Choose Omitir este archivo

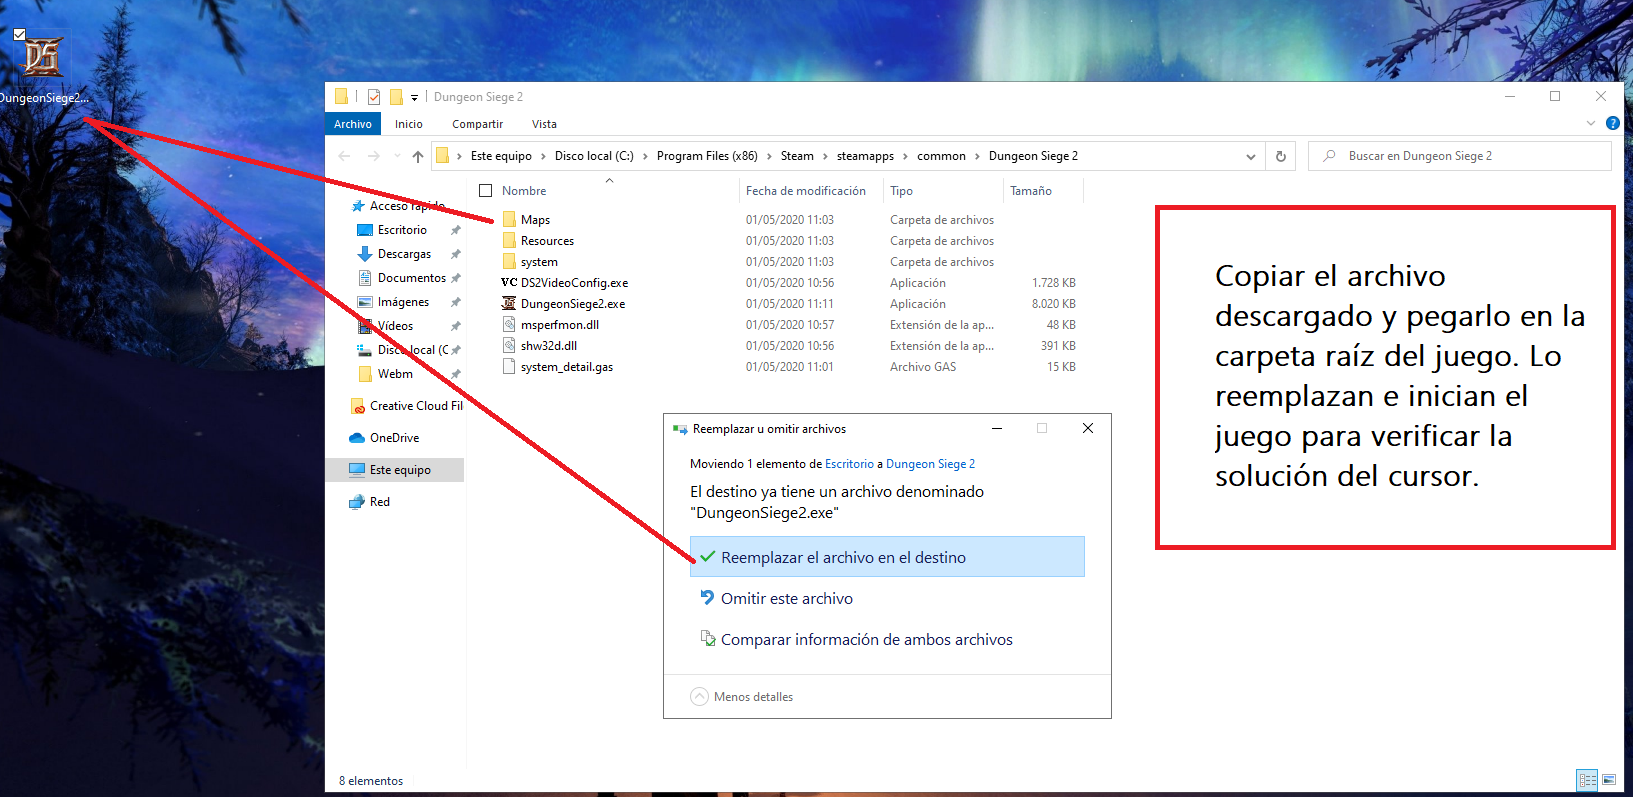(x=887, y=598)
